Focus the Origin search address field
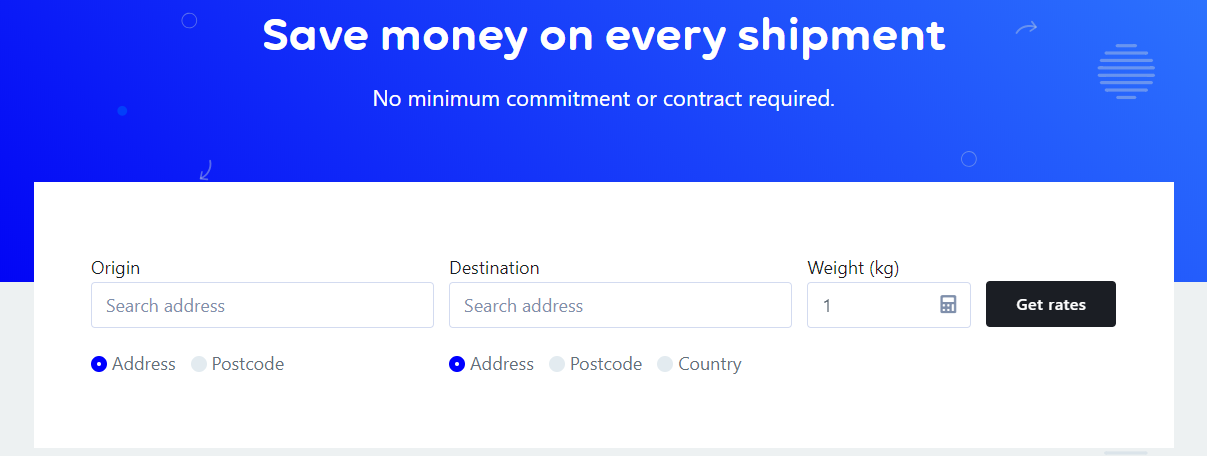The image size is (1207, 456). pos(262,305)
